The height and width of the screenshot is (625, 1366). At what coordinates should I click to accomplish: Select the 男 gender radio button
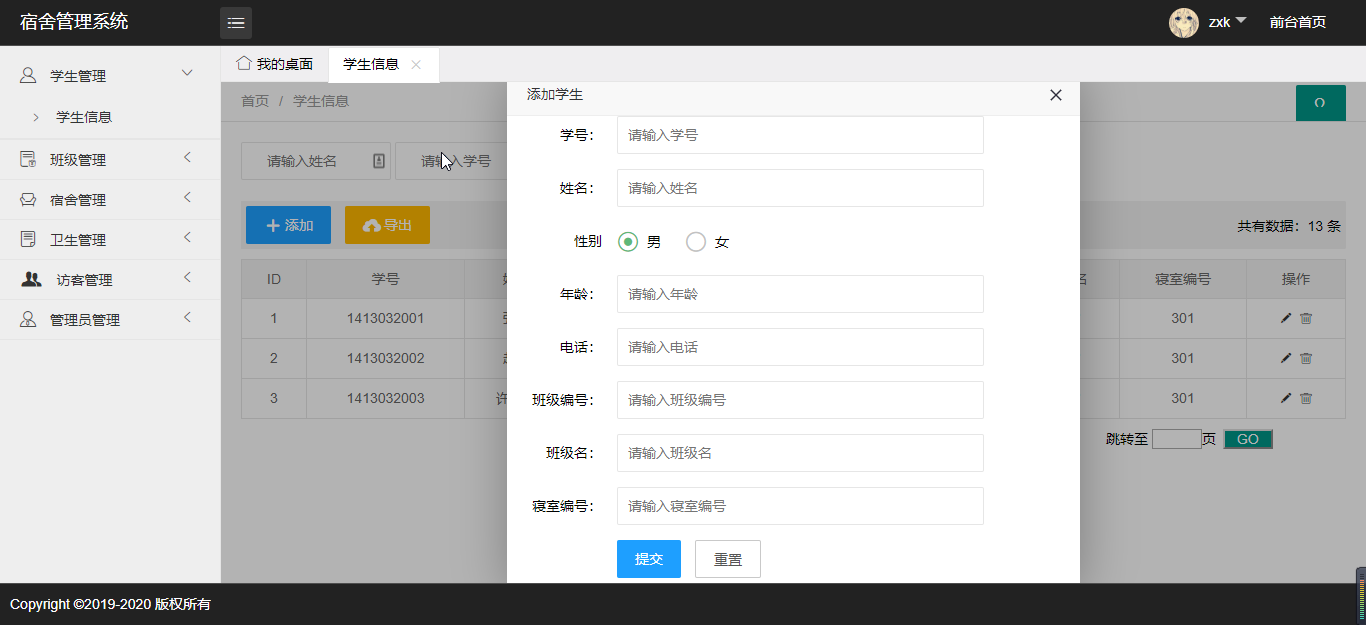(627, 241)
